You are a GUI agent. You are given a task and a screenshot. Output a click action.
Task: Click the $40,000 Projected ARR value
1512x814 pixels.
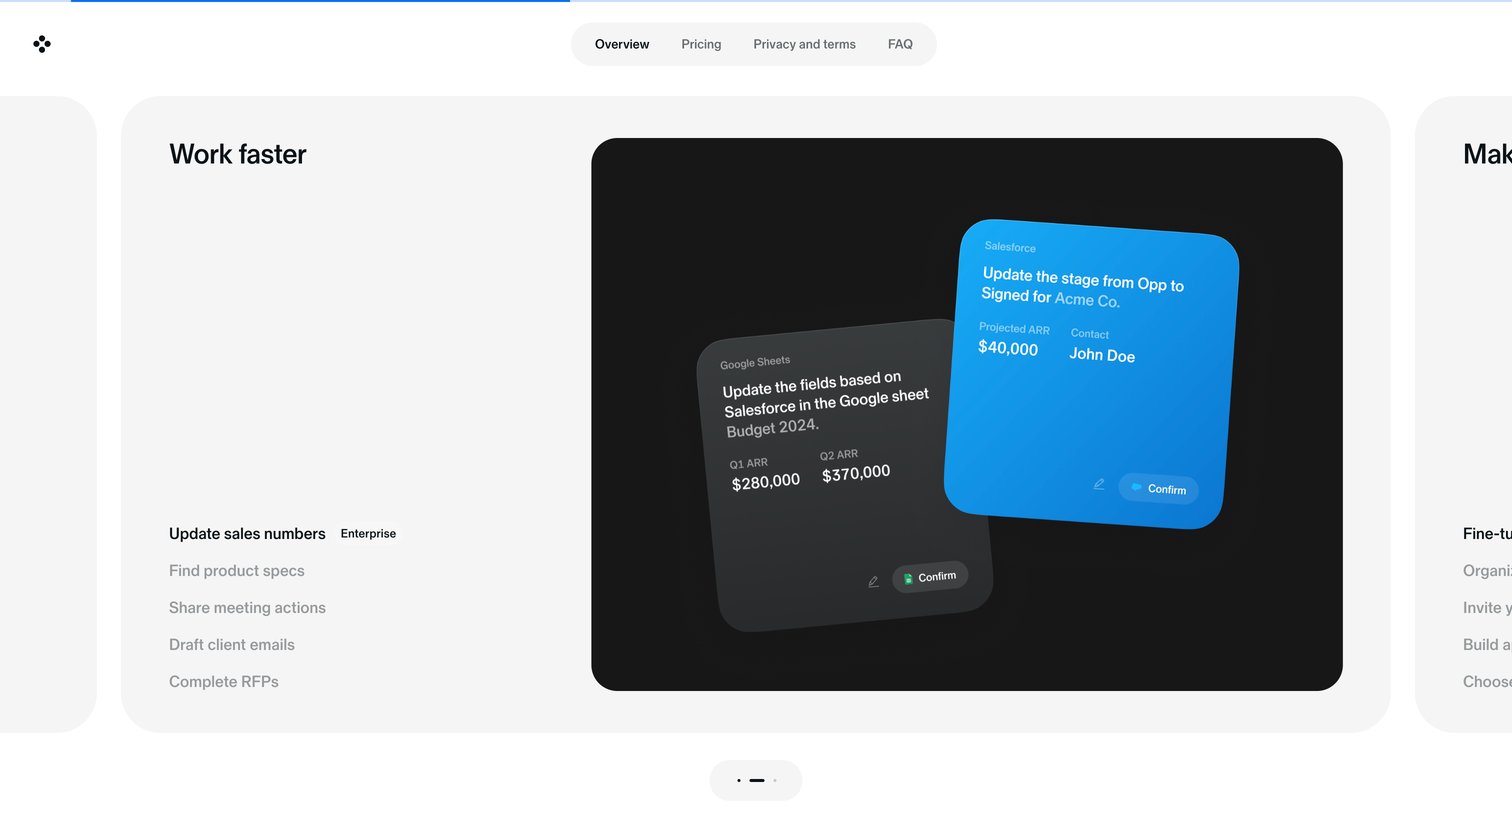click(x=1008, y=348)
